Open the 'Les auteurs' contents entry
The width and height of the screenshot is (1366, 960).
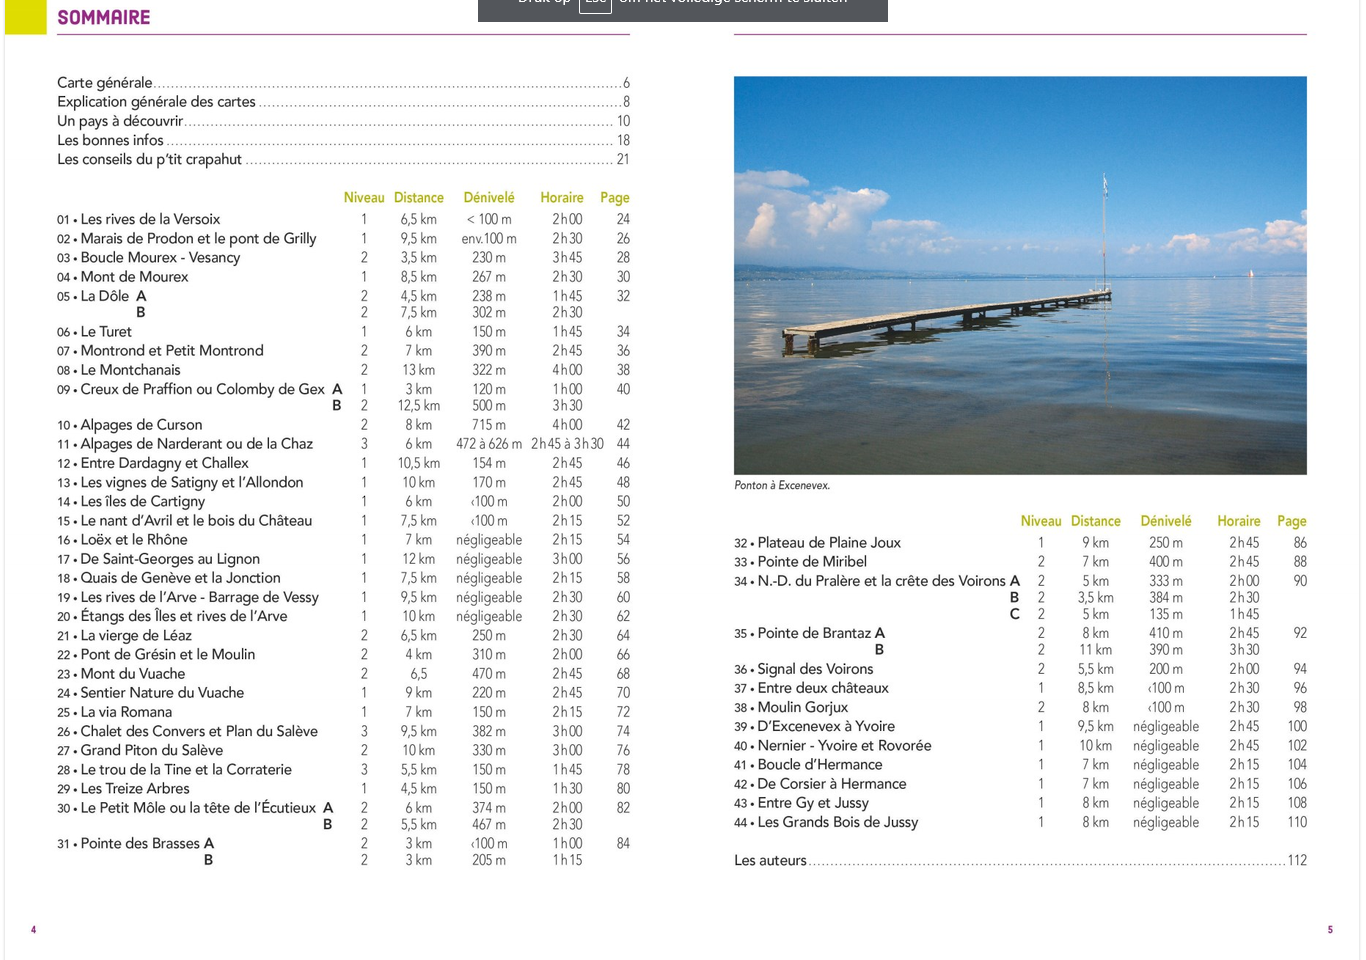coord(770,860)
